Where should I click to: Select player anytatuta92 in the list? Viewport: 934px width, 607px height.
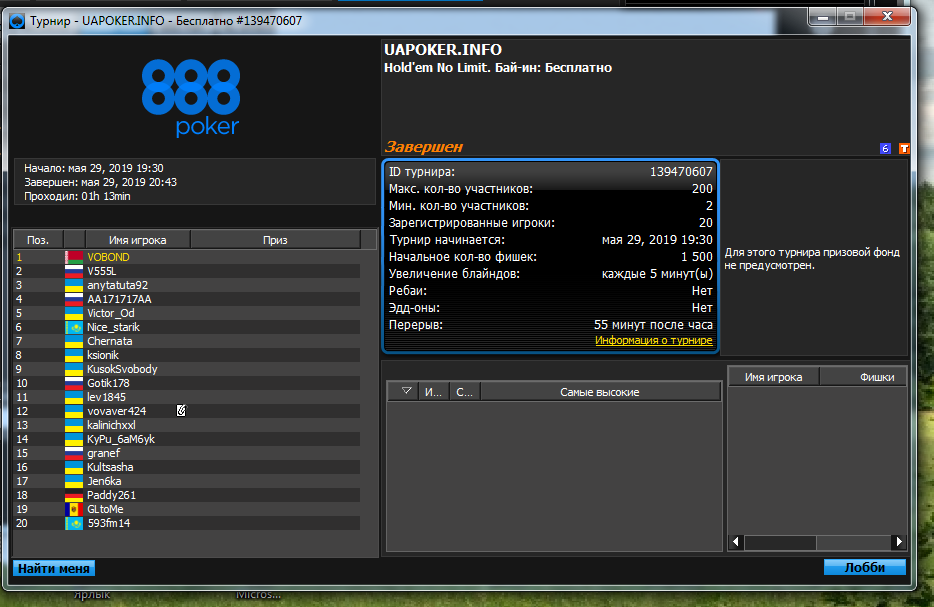(x=117, y=285)
